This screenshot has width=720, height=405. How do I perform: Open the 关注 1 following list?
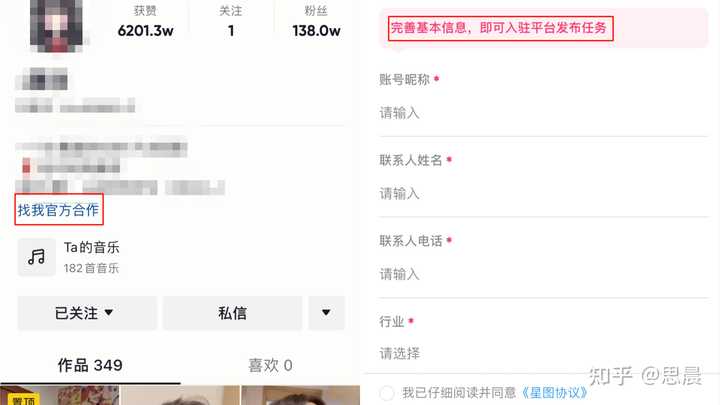tap(231, 22)
